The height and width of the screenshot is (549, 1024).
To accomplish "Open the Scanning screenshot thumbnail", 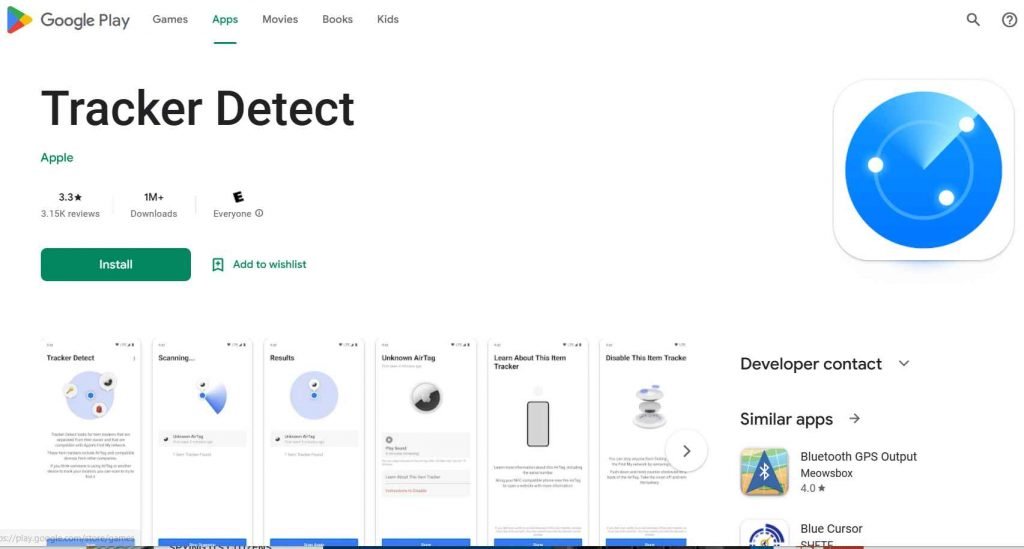I will (x=202, y=442).
